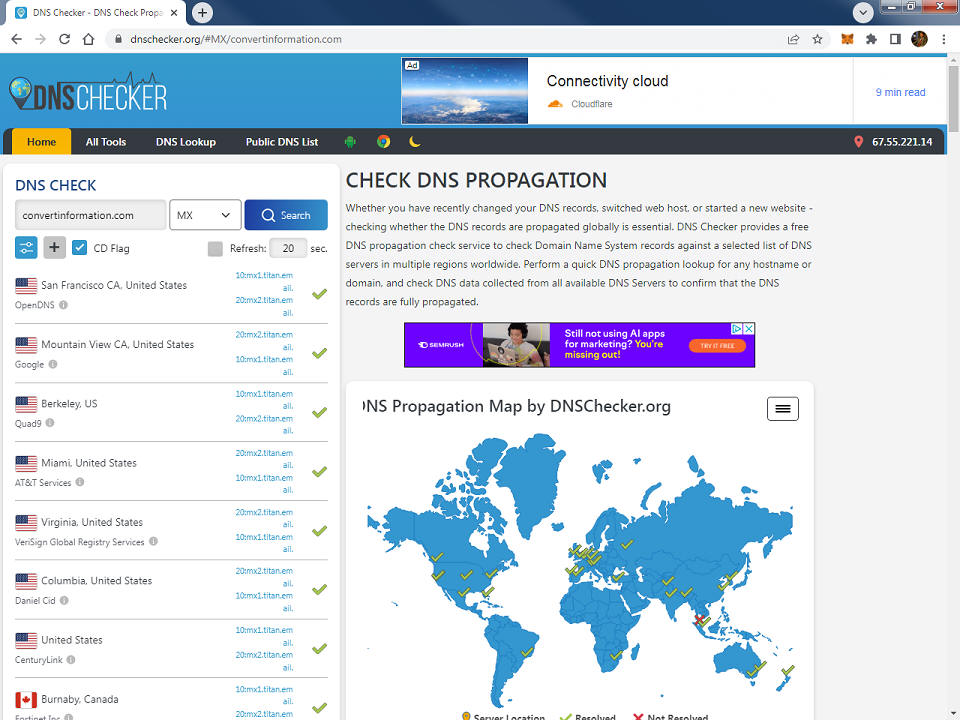Open the DNS server filter settings
The image size is (960, 720).
26,248
